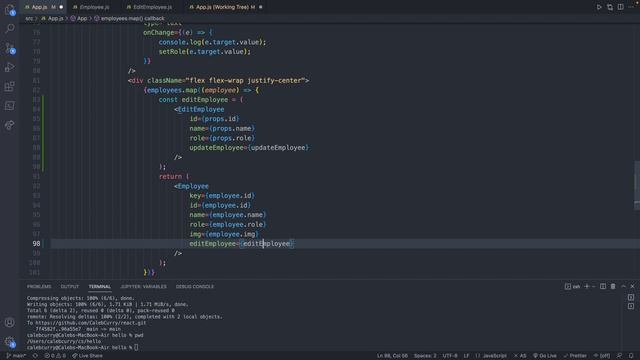This screenshot has height=360, width=640.
Task: Click the Ln 98 cursor position indicator
Action: tap(392, 356)
